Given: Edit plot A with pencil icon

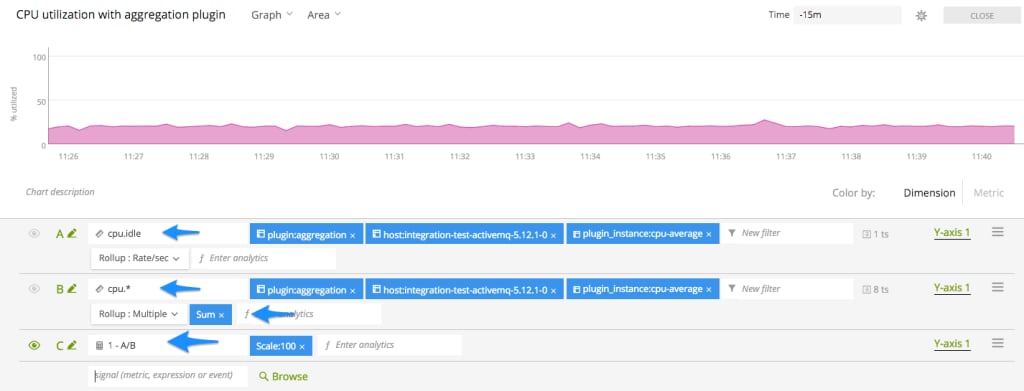Looking at the screenshot, I should [x=72, y=232].
